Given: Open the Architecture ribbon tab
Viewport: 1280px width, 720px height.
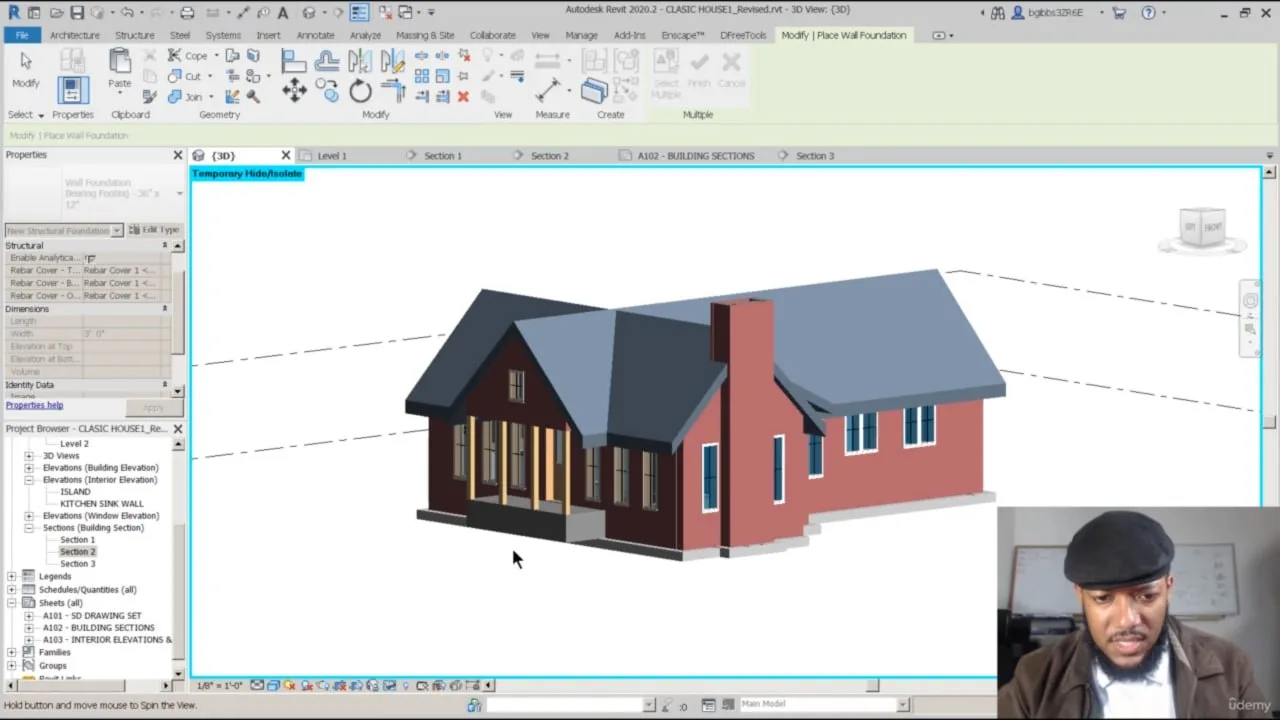Looking at the screenshot, I should (x=75, y=35).
